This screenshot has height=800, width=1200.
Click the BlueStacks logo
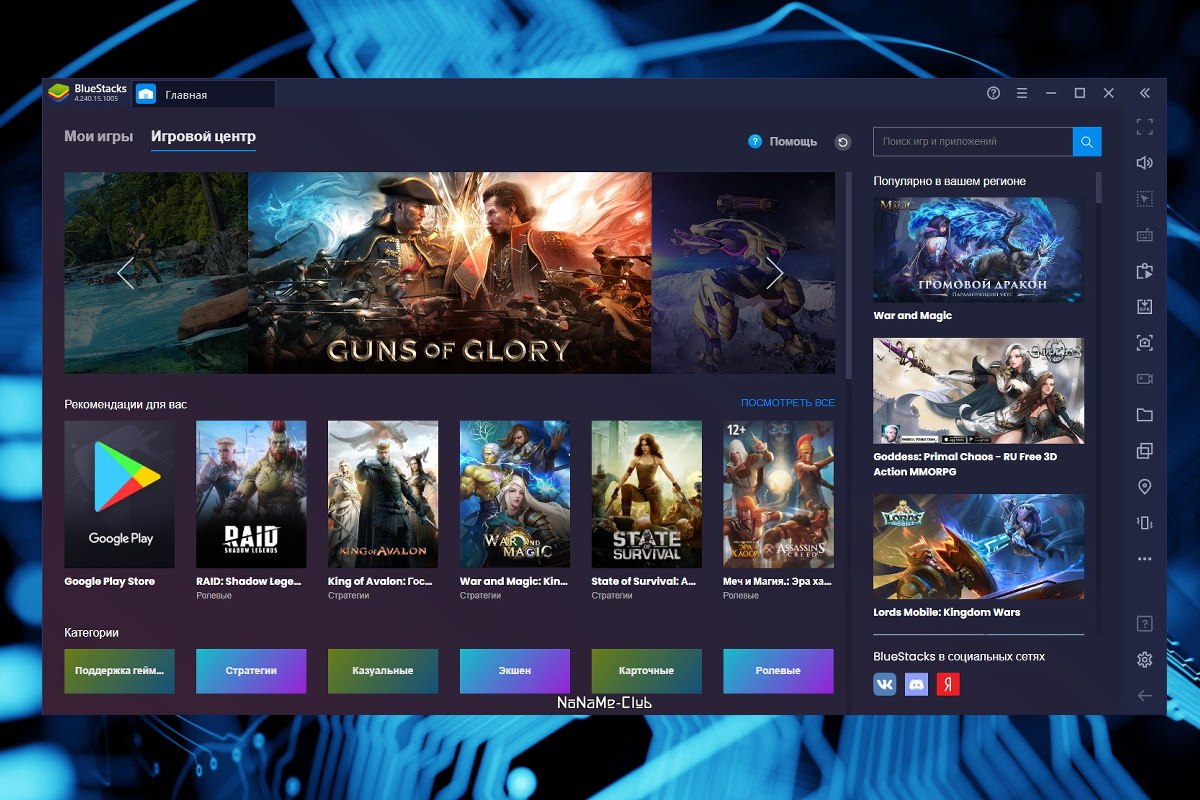[x=59, y=93]
